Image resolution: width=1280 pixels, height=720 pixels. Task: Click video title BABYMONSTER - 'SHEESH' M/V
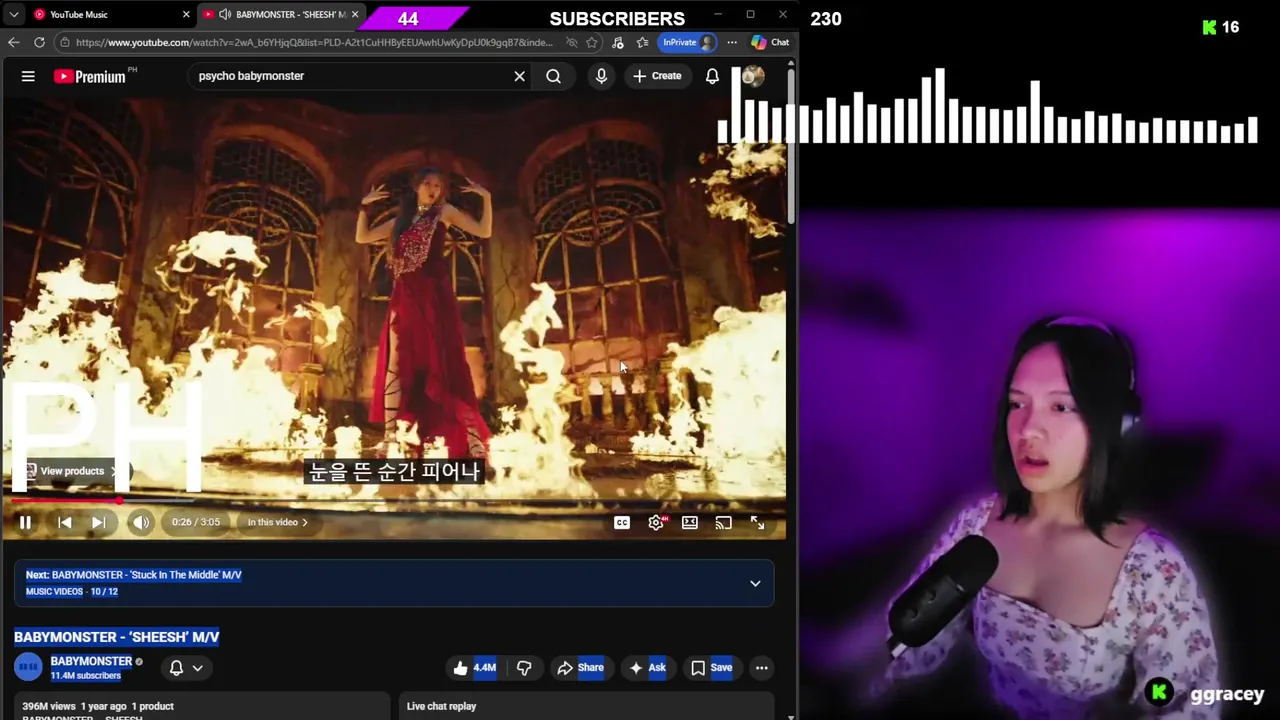[x=116, y=637]
